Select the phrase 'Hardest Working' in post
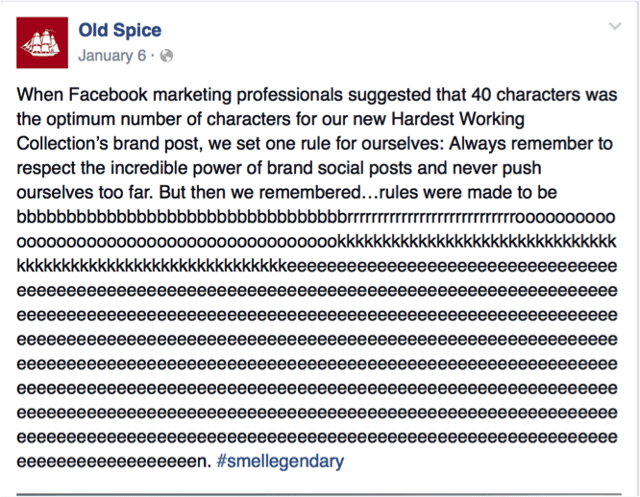 pos(458,119)
